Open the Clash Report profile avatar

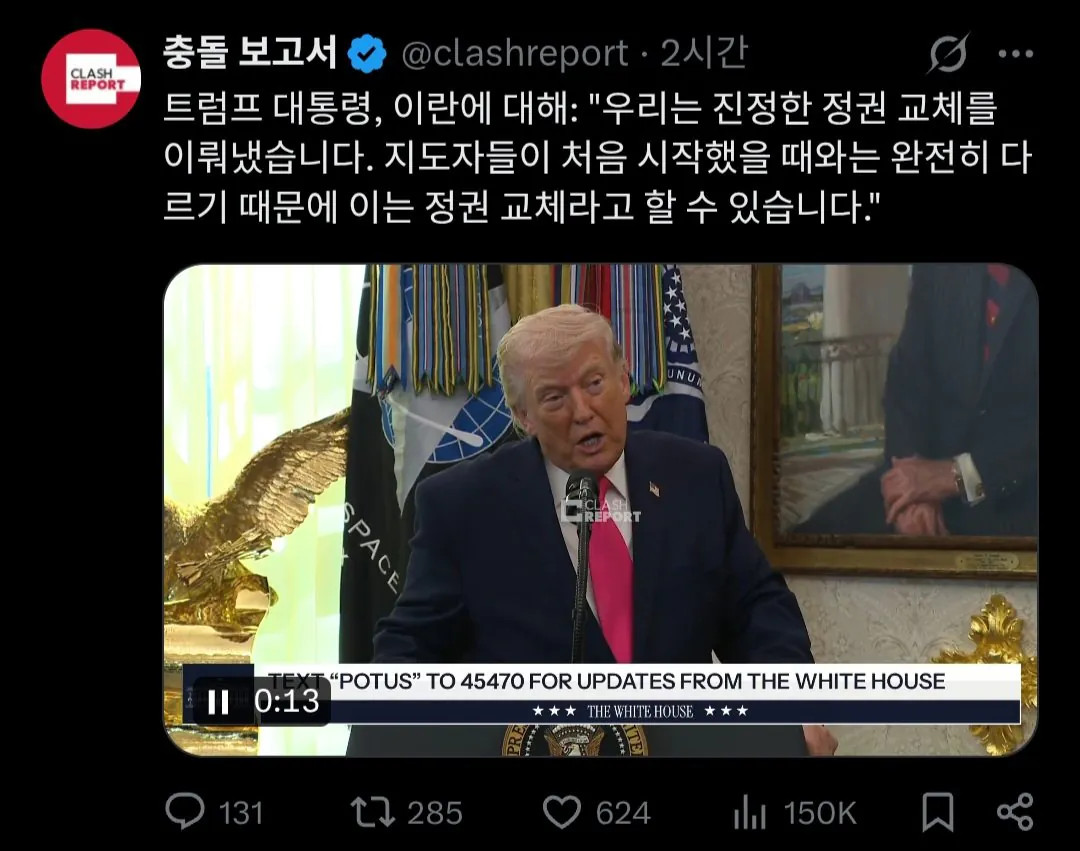[91, 78]
